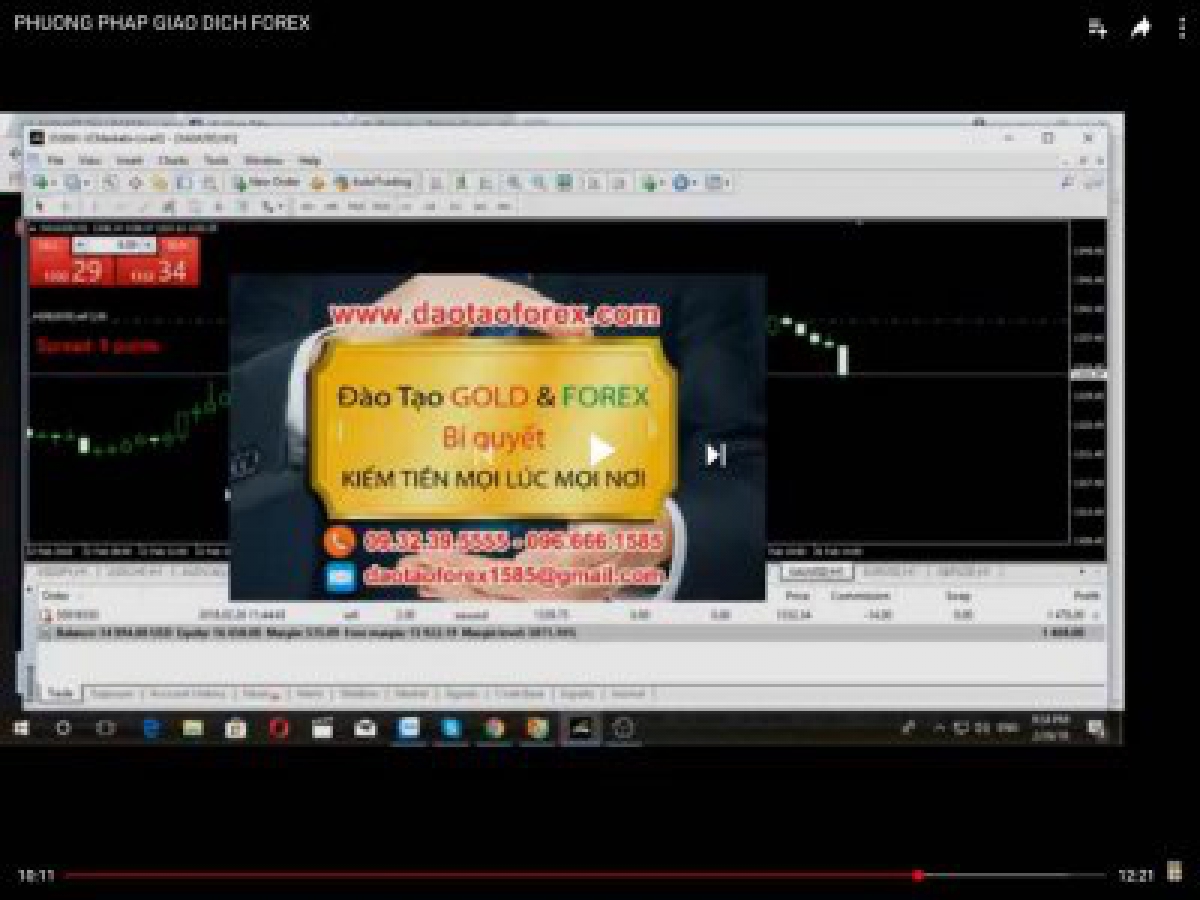Select the Cursor arrow tool

pyautogui.click(x=40, y=207)
